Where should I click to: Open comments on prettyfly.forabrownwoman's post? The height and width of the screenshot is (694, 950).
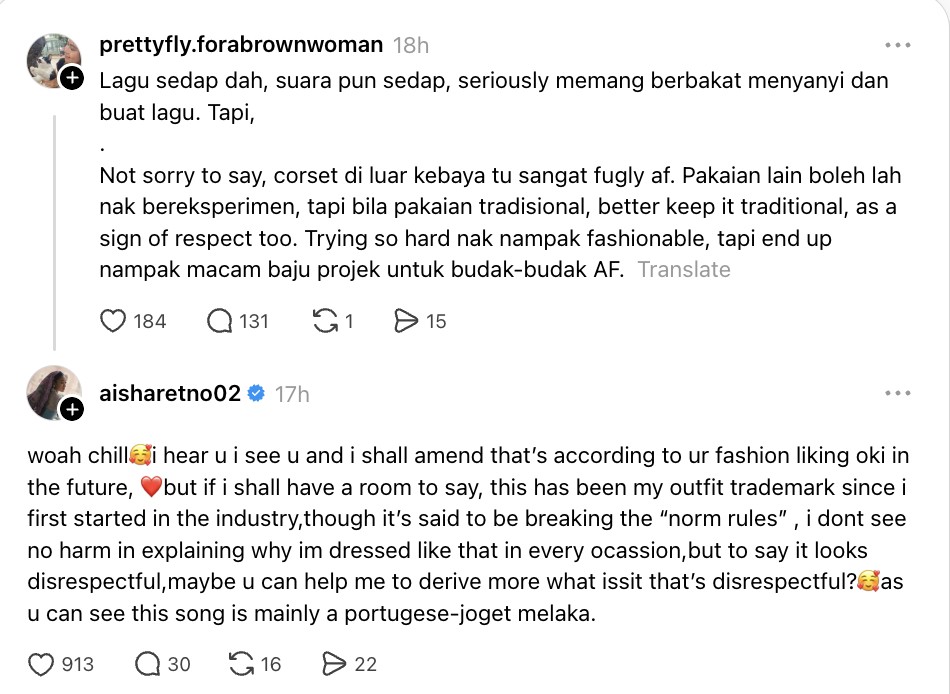[220, 321]
